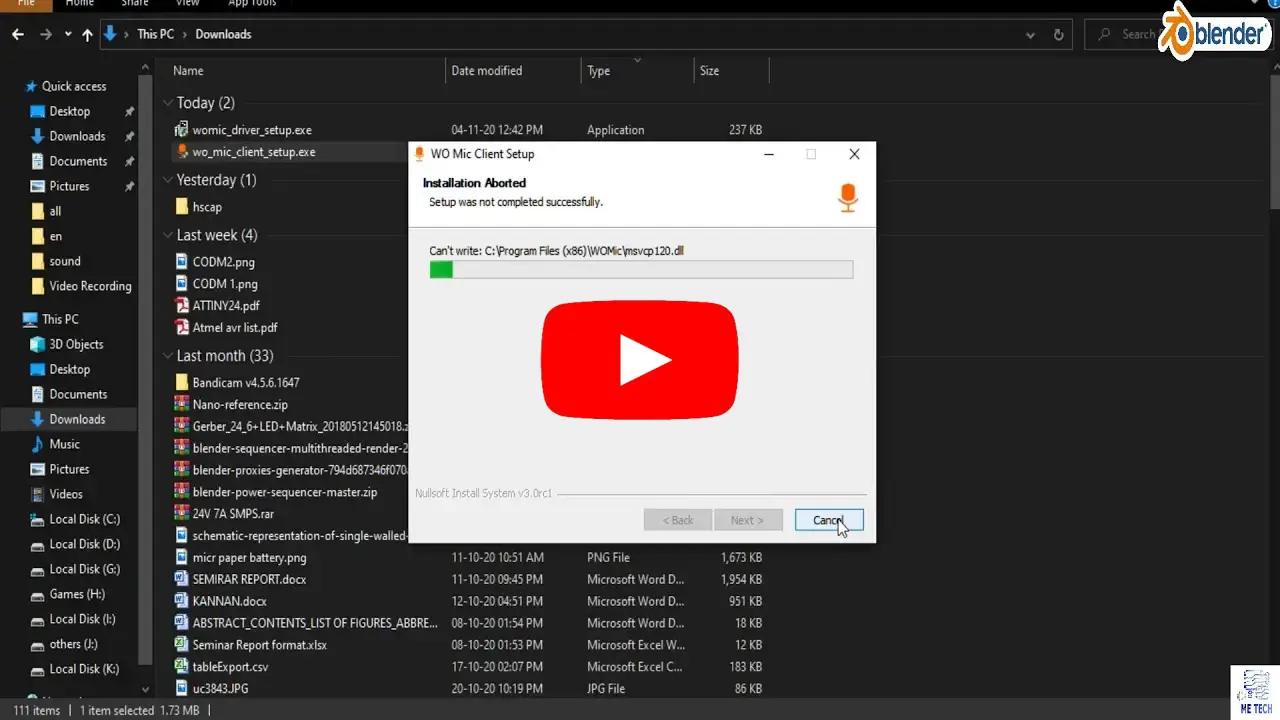
Task: Open Music under This PC
Action: 64,444
